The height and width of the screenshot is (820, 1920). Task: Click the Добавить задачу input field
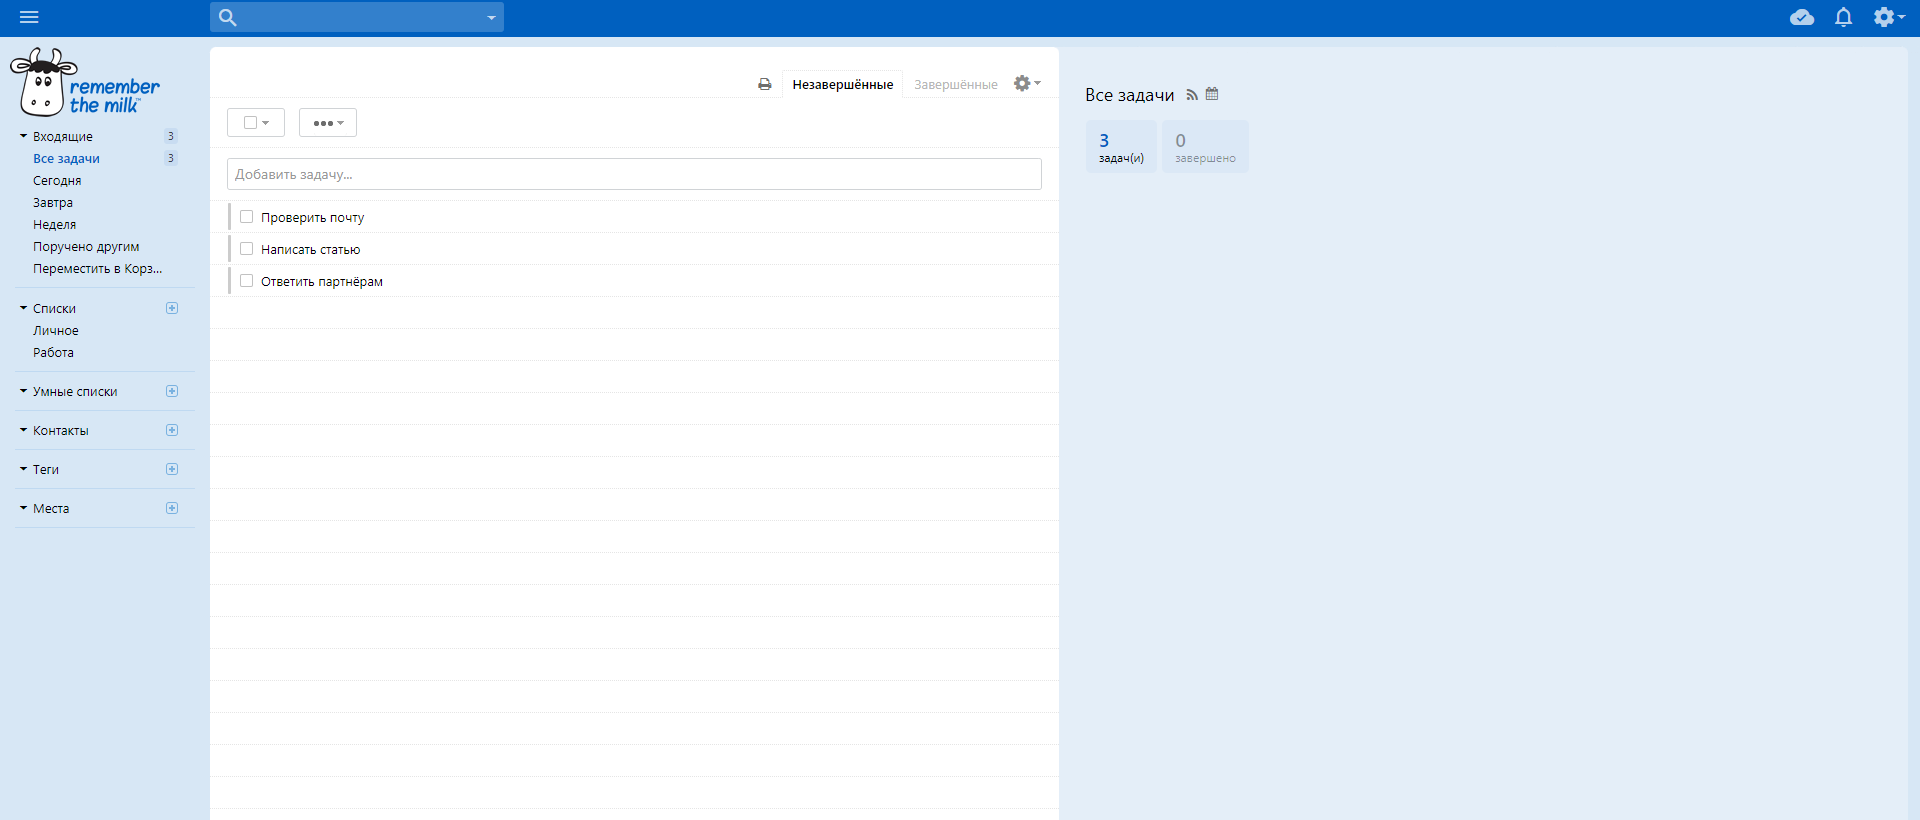(634, 174)
